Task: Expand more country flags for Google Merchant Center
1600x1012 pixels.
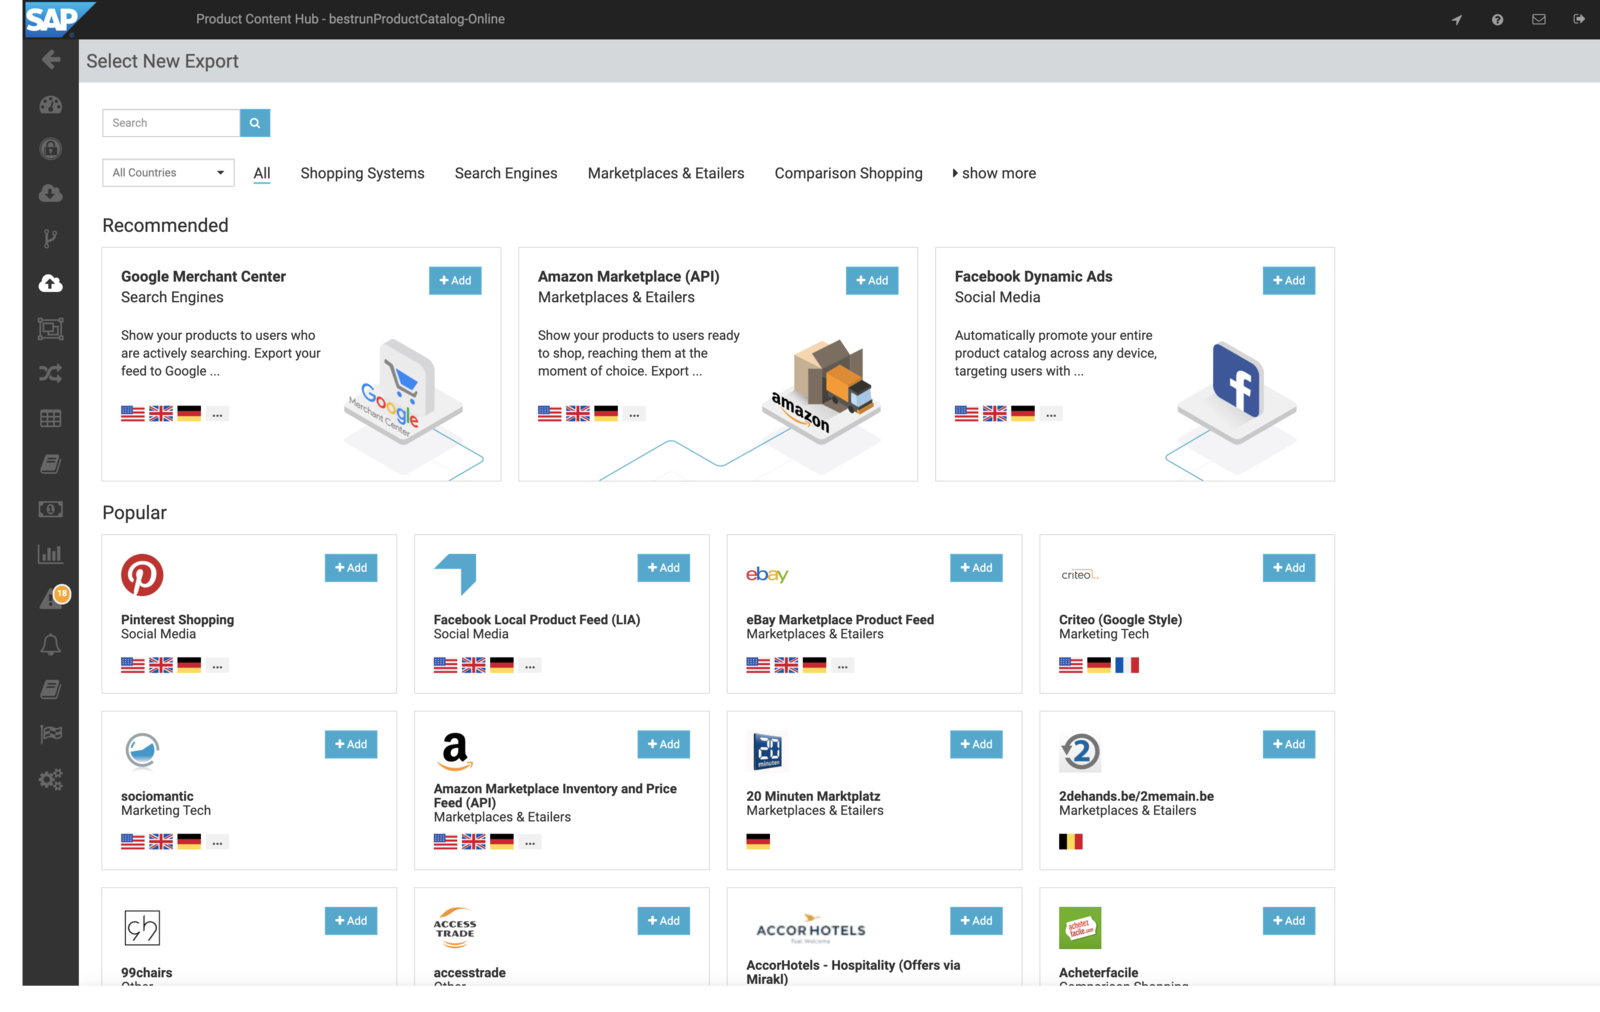Action: pos(217,414)
